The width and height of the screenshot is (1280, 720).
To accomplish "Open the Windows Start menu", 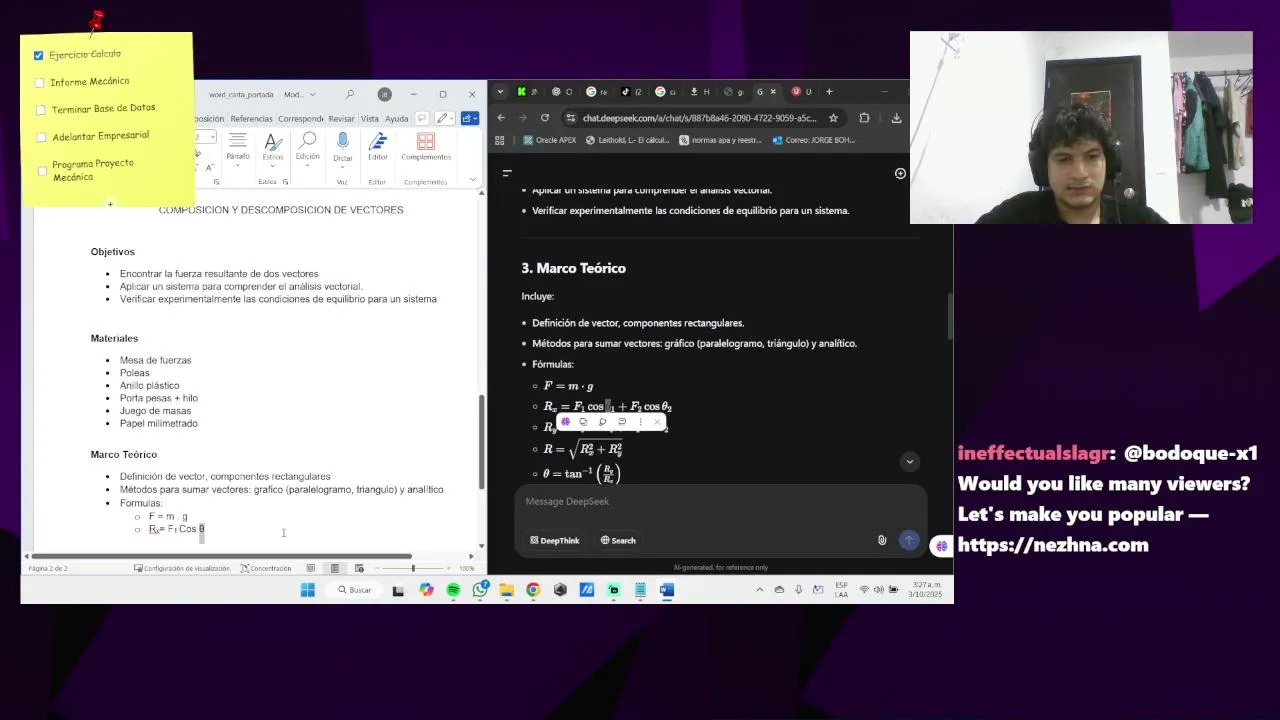I will point(308,590).
